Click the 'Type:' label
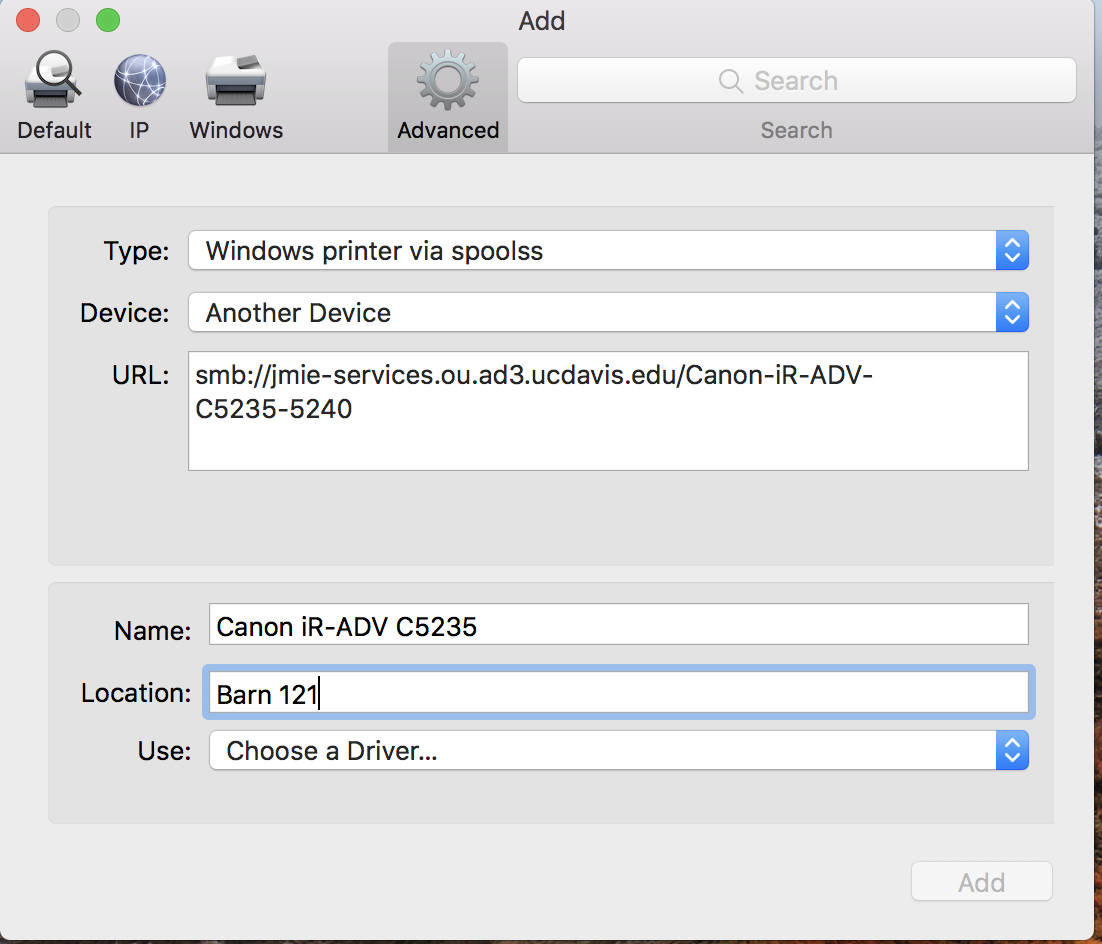This screenshot has width=1102, height=944. tap(136, 251)
